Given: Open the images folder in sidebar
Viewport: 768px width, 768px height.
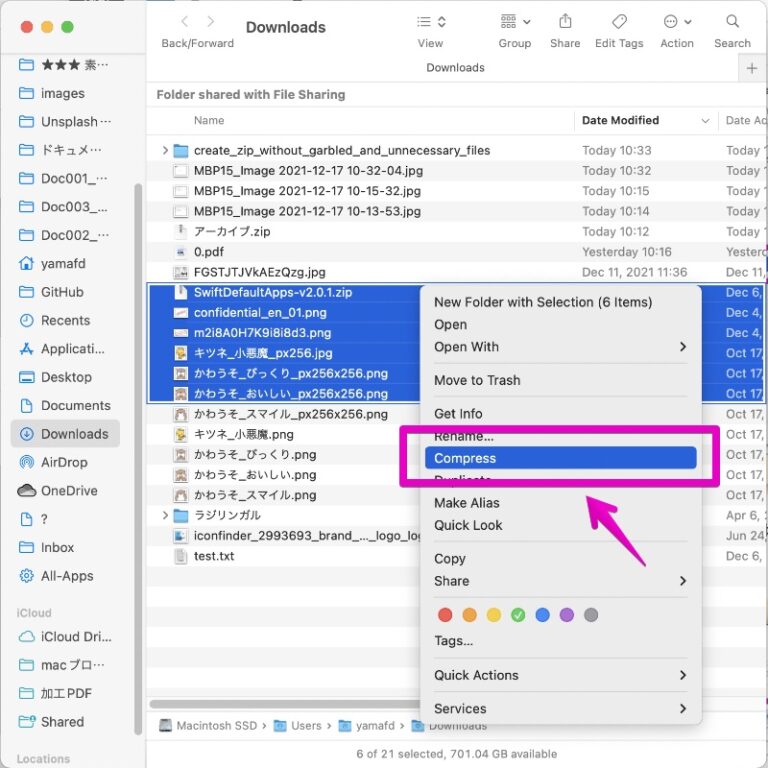Looking at the screenshot, I should [64, 93].
